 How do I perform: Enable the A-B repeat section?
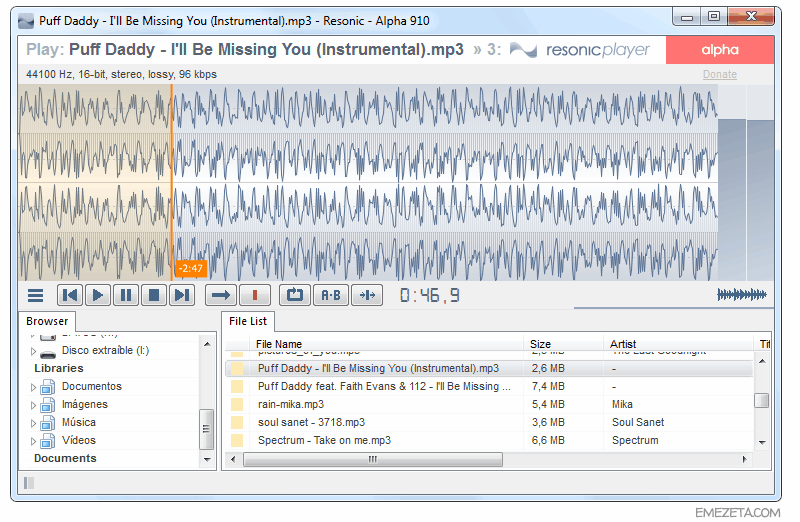point(331,295)
